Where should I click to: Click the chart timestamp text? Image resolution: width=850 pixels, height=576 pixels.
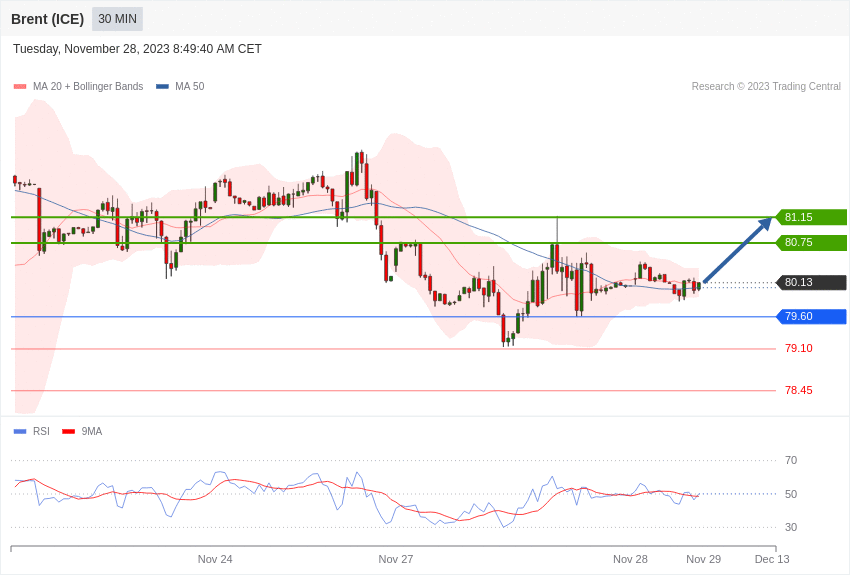137,49
